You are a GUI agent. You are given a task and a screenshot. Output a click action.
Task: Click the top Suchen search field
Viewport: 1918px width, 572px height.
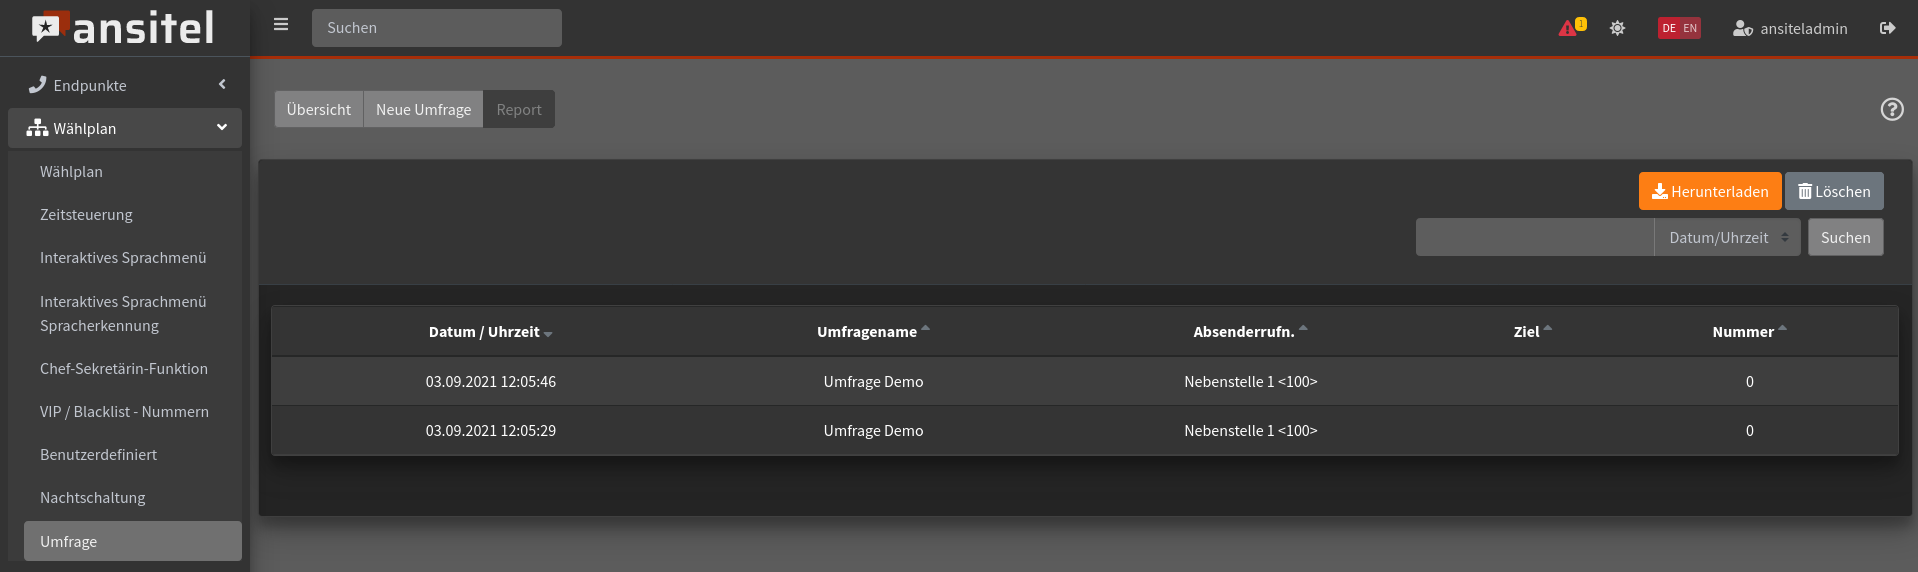(x=436, y=28)
